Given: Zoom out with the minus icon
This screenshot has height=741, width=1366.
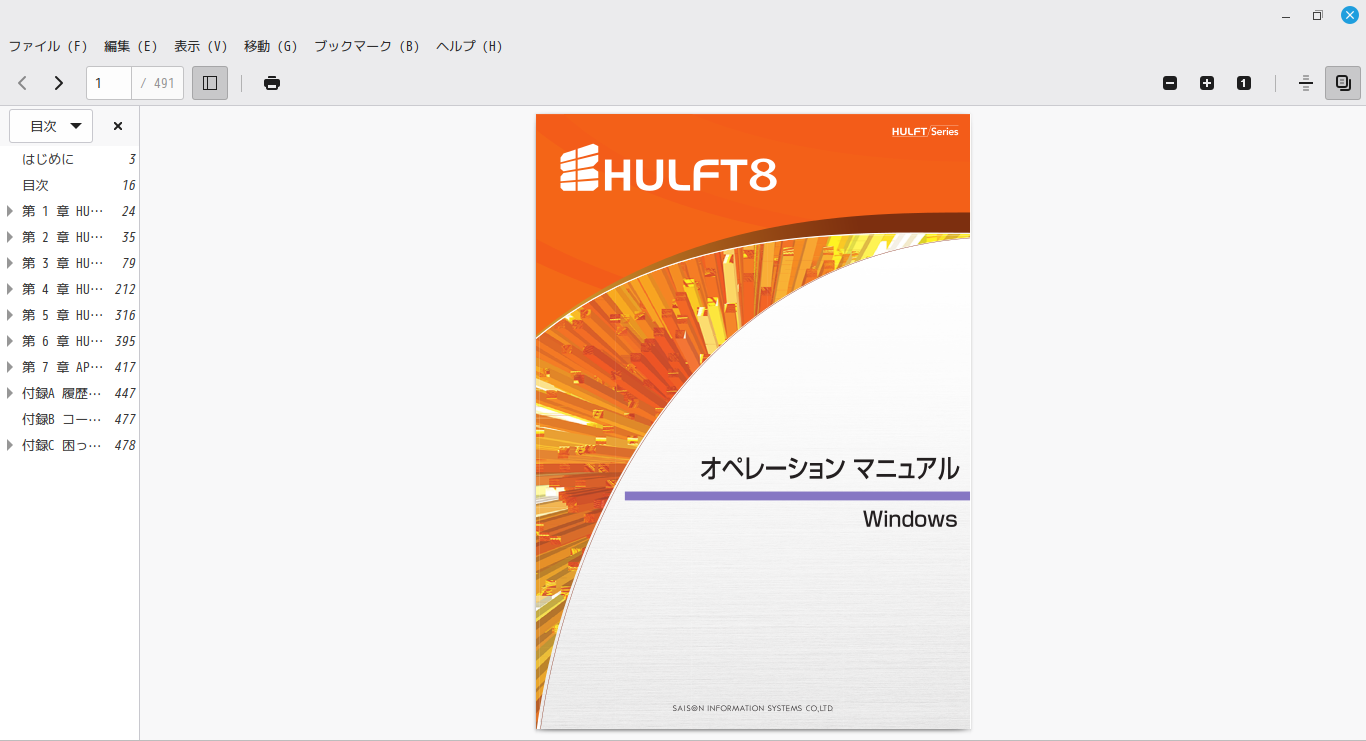Looking at the screenshot, I should pos(1170,83).
